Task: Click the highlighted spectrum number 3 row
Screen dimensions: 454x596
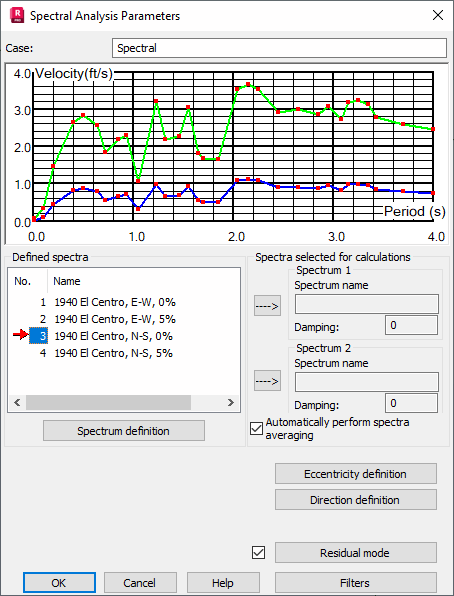Action: 39,336
